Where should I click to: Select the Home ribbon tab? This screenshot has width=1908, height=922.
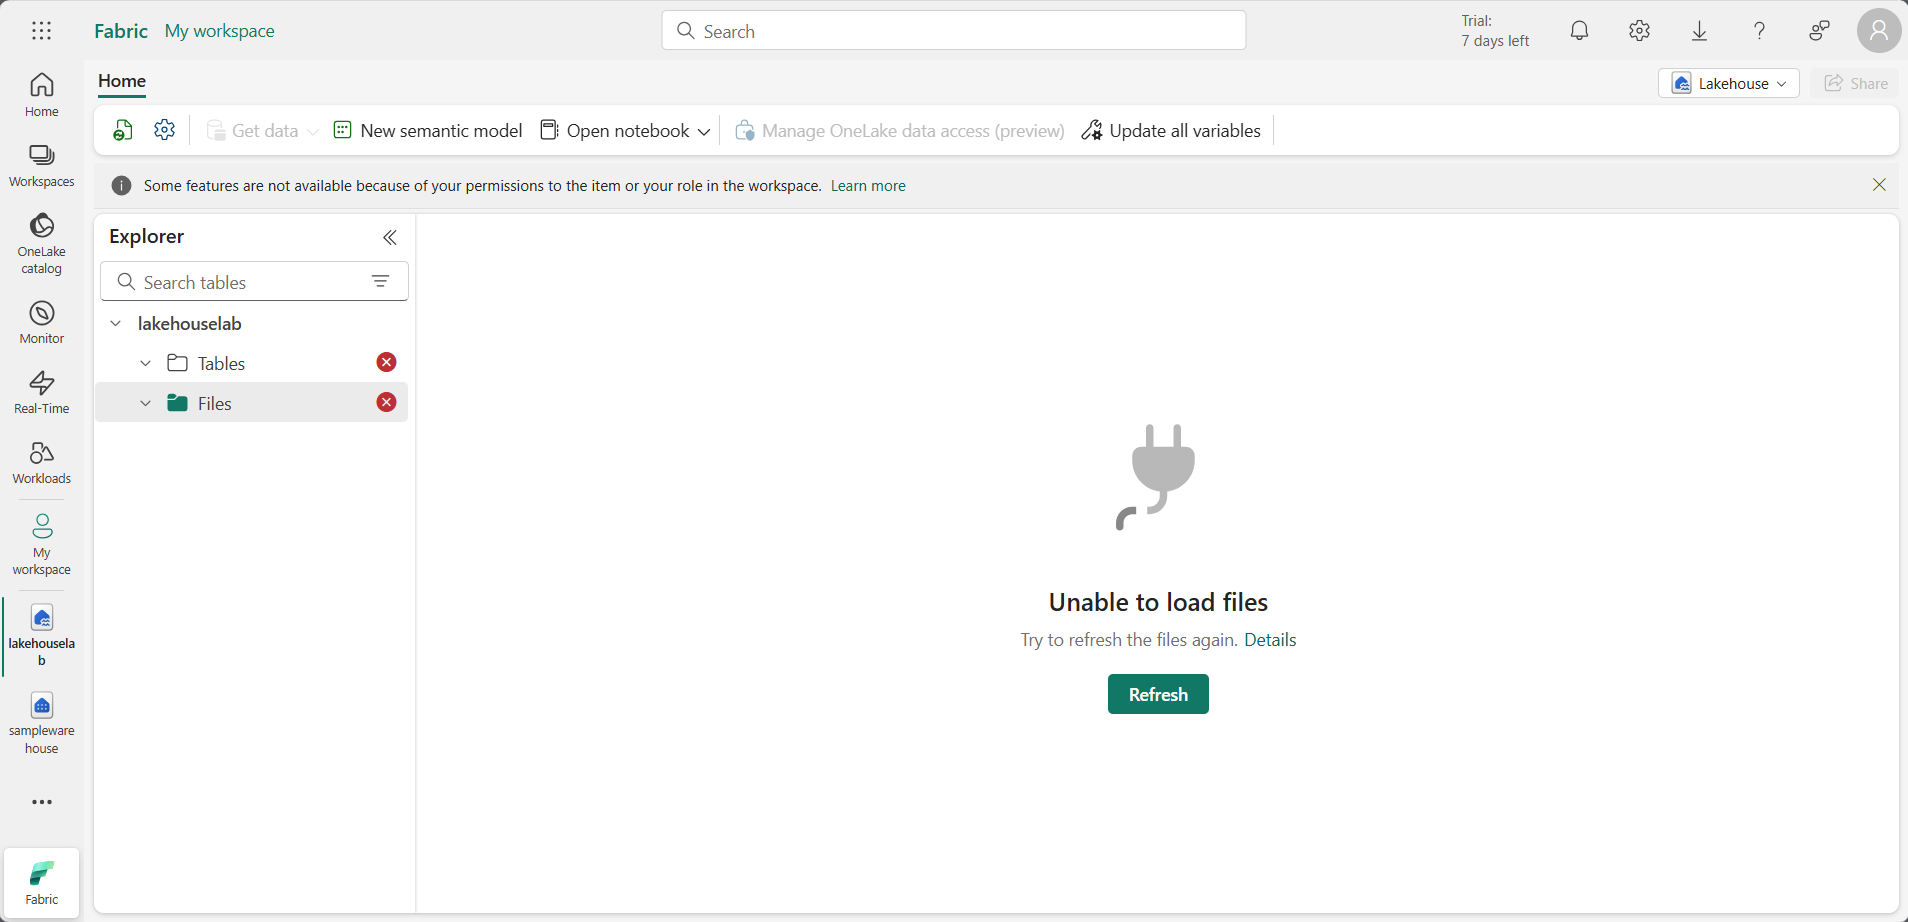coord(122,81)
